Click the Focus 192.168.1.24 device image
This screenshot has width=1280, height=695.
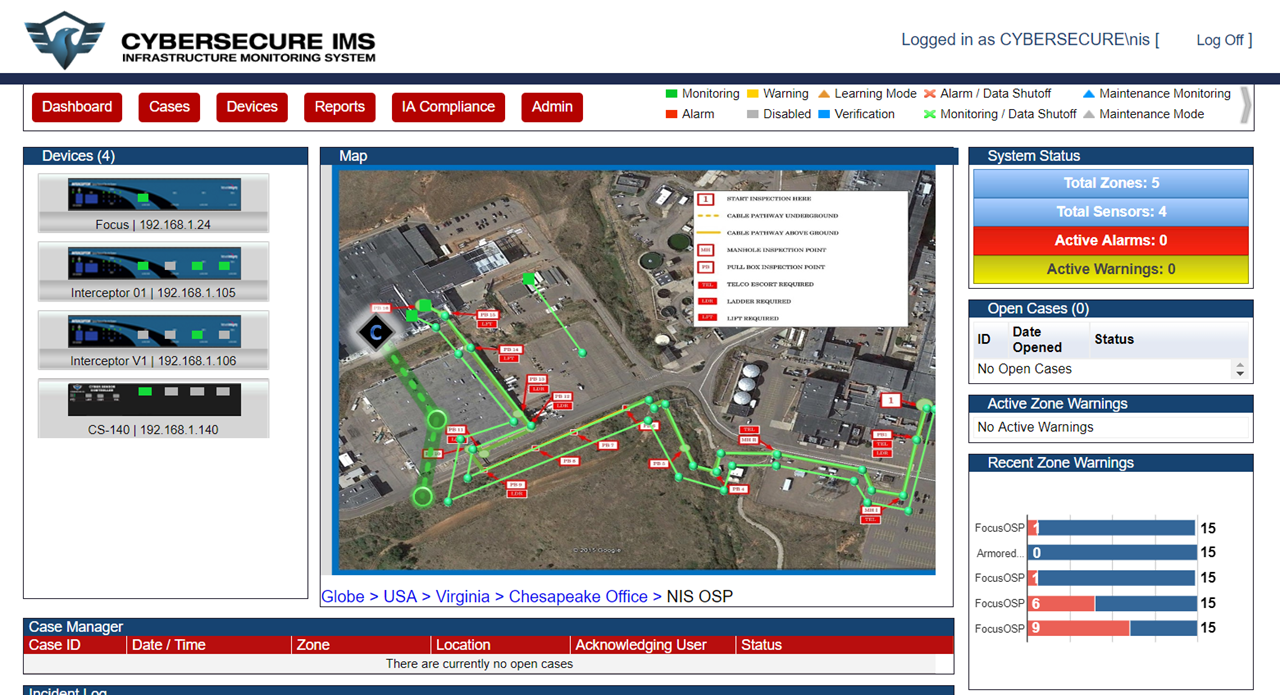coord(153,195)
